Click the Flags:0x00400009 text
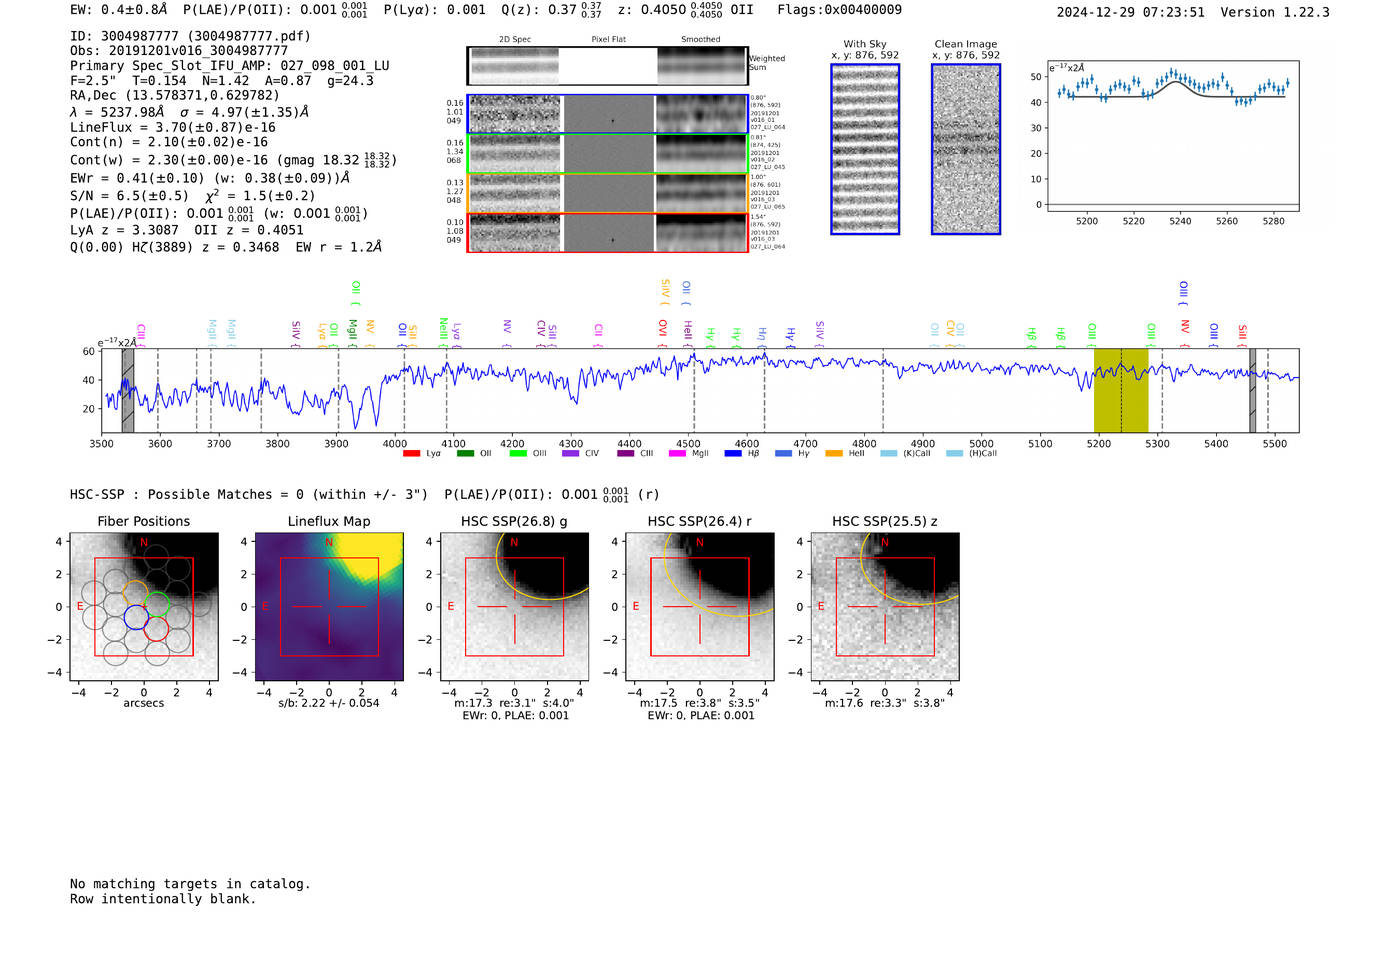The height and width of the screenshot is (953, 1400). 839,10
